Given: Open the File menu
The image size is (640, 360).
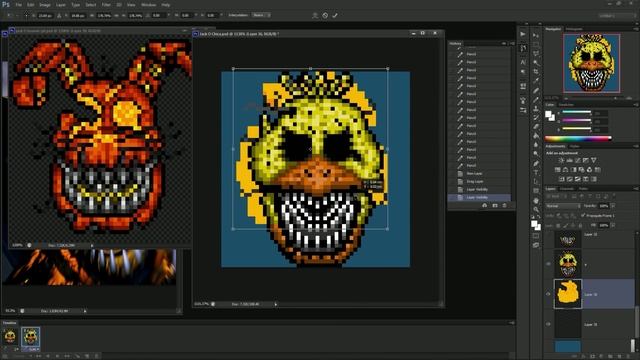Looking at the screenshot, I should tap(19, 5).
